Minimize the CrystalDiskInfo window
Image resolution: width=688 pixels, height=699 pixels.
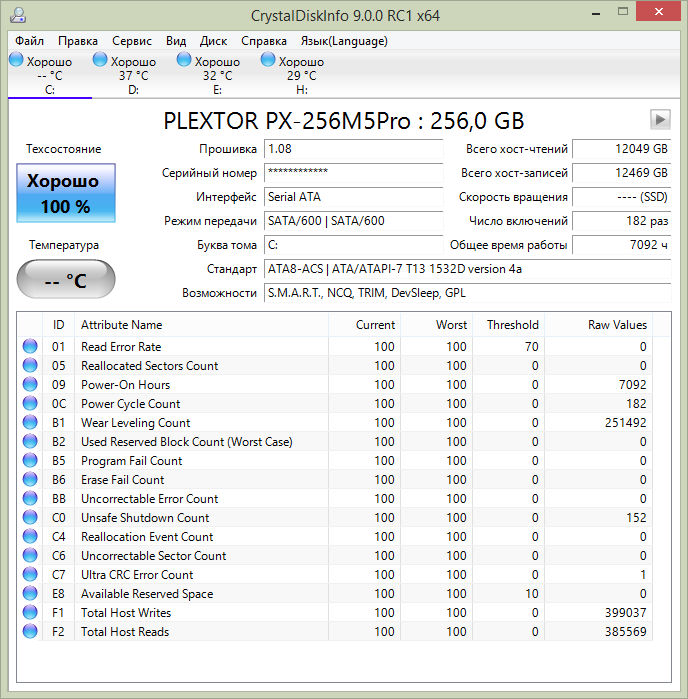pos(596,14)
